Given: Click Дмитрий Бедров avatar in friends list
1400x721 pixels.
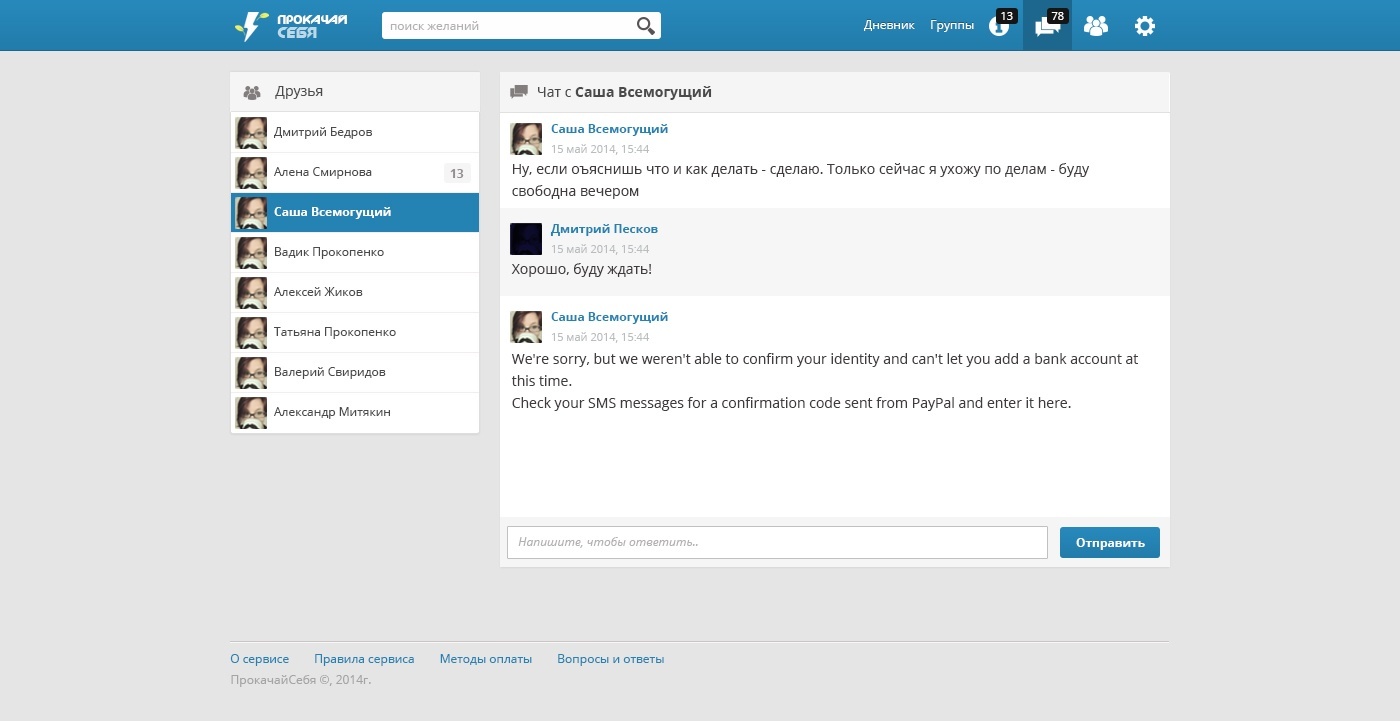Looking at the screenshot, I should (251, 132).
